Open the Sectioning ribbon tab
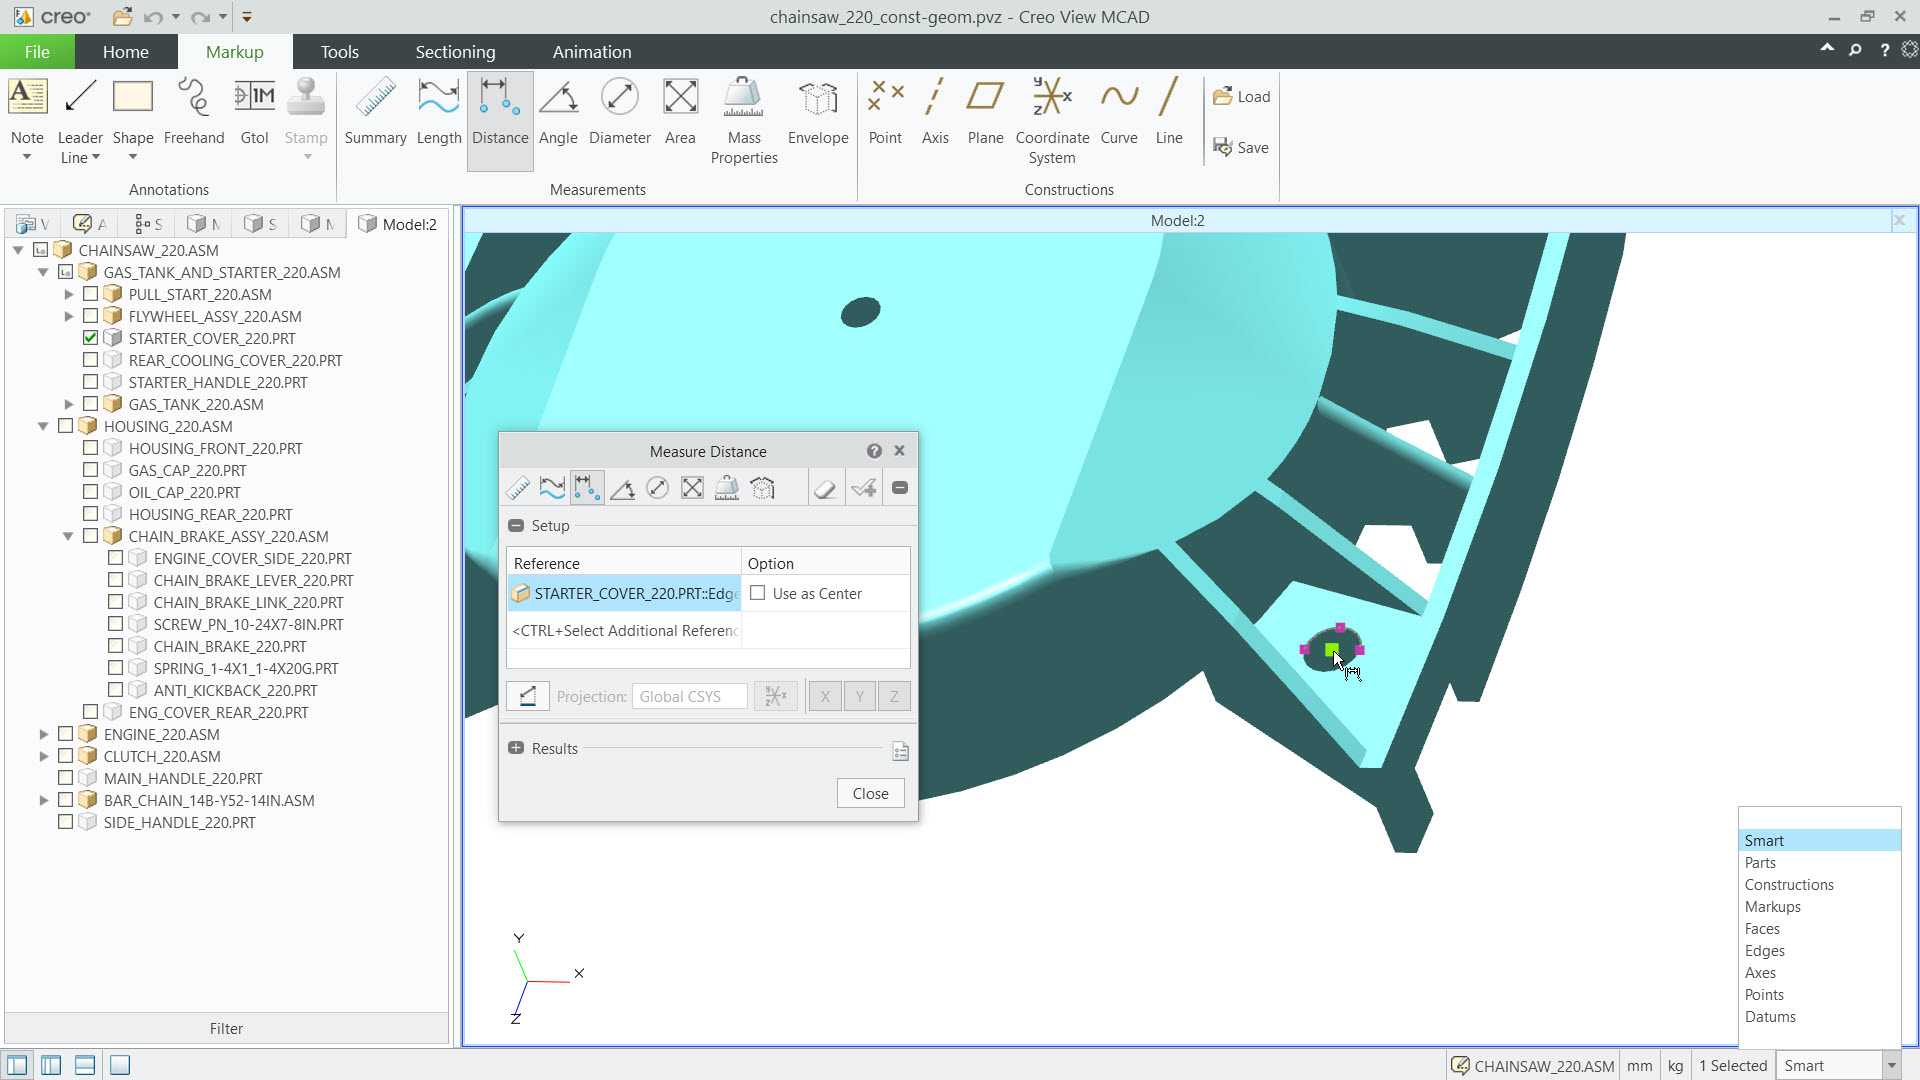The image size is (1920, 1080). click(455, 52)
